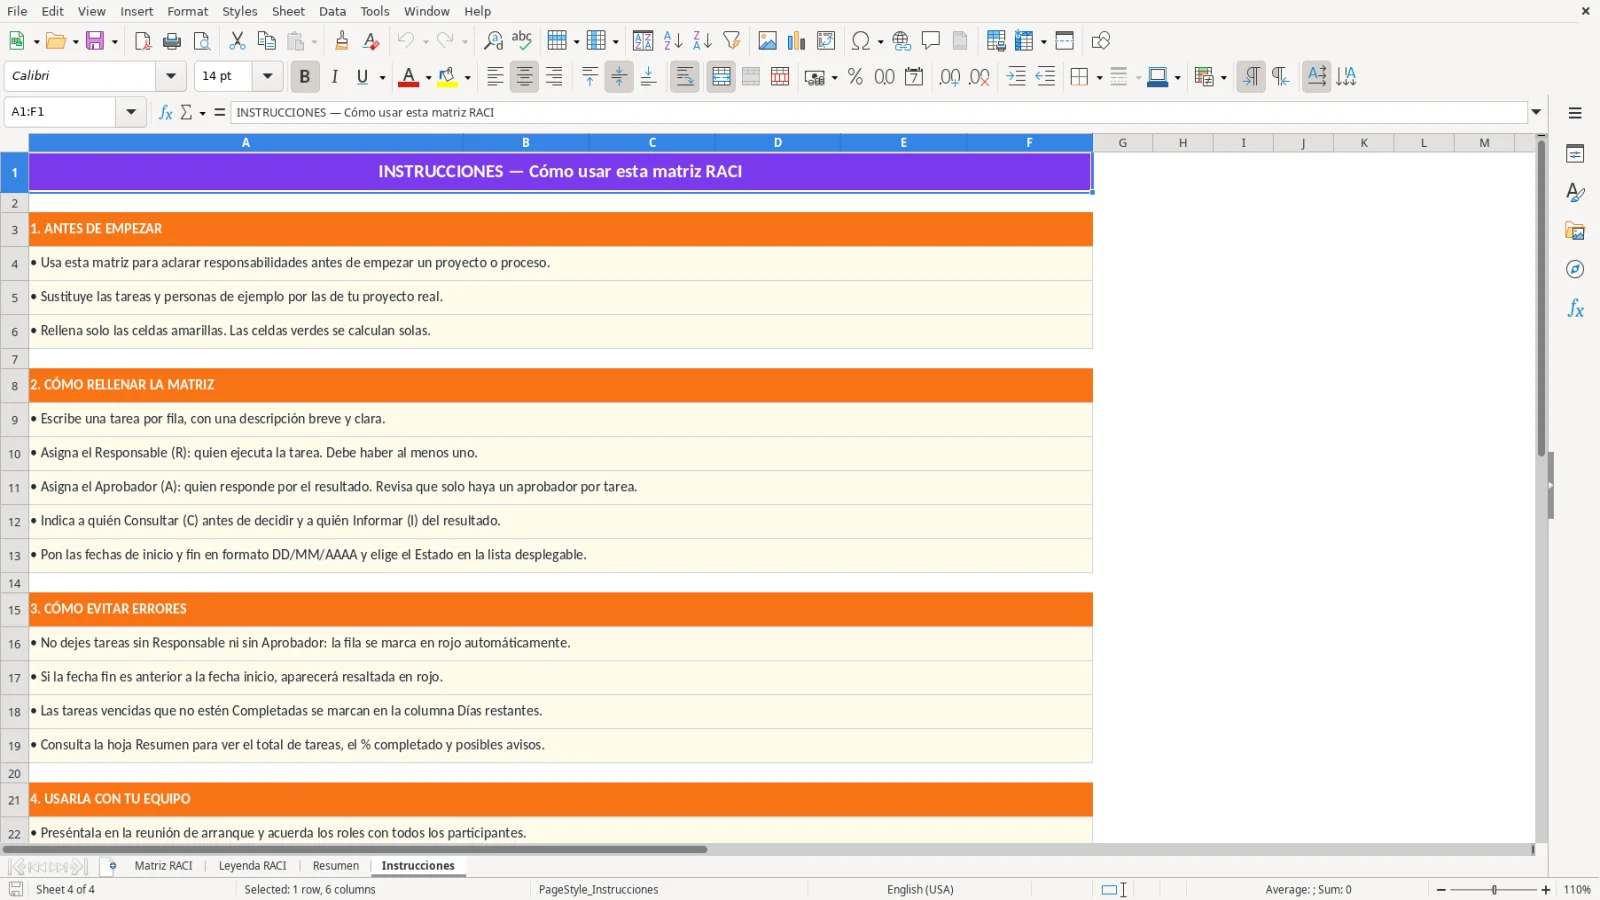Switch to the Leyenda RACI sheet tab
Image resolution: width=1600 pixels, height=900 pixels.
click(252, 866)
